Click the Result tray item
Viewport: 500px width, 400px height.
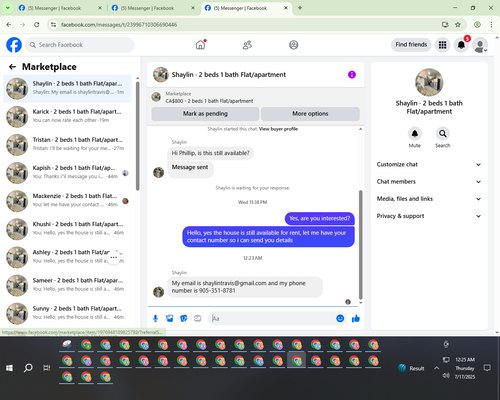[x=411, y=368]
